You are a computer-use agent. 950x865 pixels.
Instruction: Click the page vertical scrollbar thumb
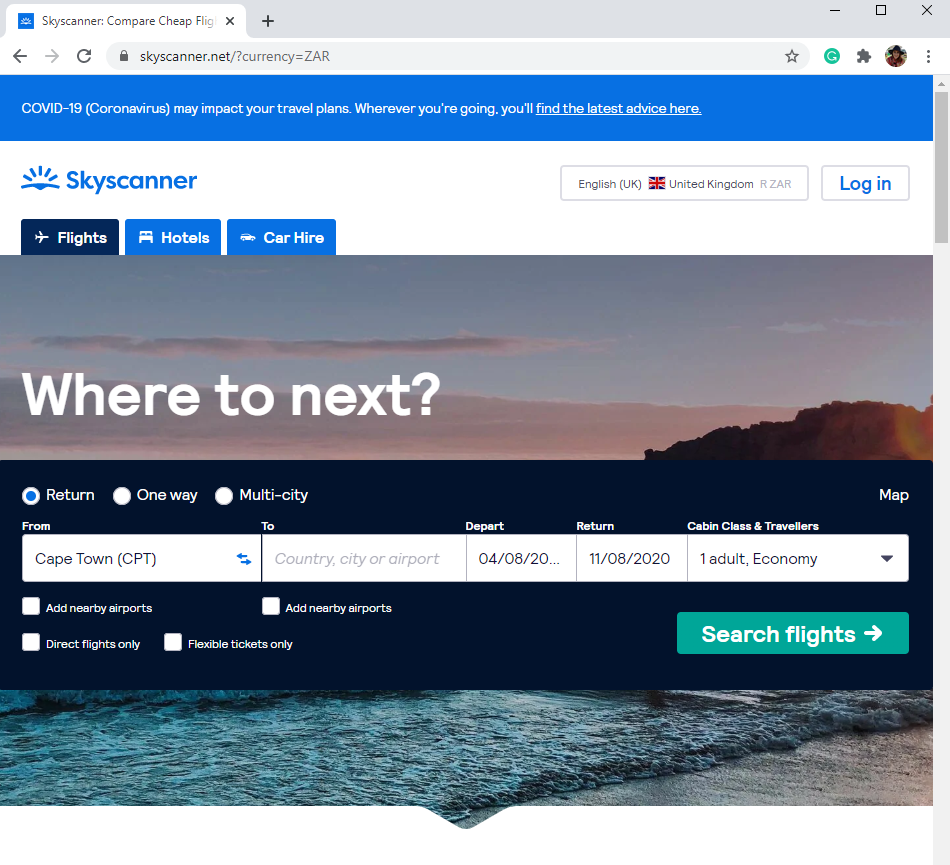pos(941,167)
